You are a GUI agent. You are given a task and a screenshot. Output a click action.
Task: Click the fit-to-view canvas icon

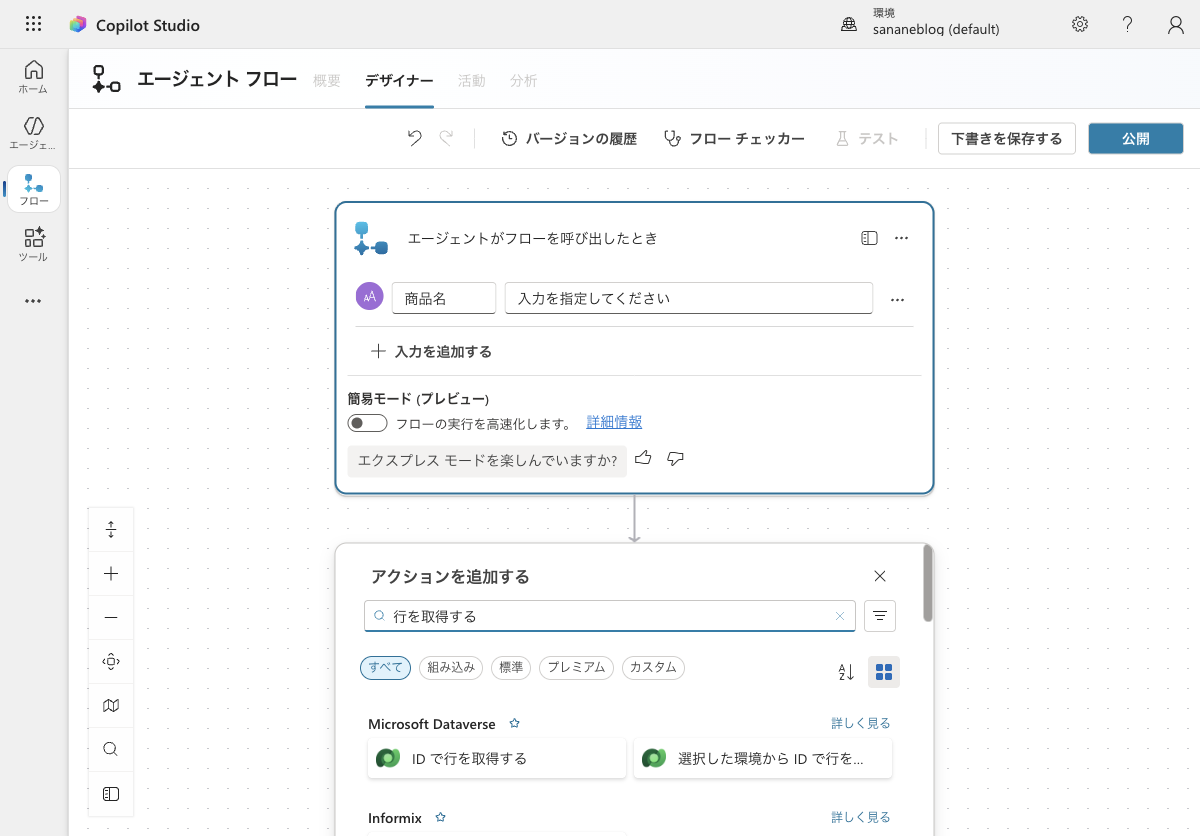(x=111, y=662)
